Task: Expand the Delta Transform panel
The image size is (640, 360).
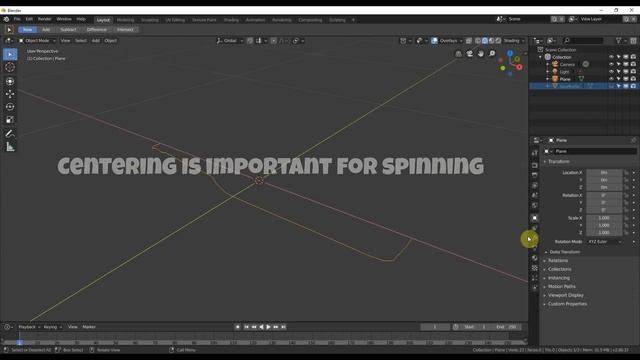Action: click(564, 252)
